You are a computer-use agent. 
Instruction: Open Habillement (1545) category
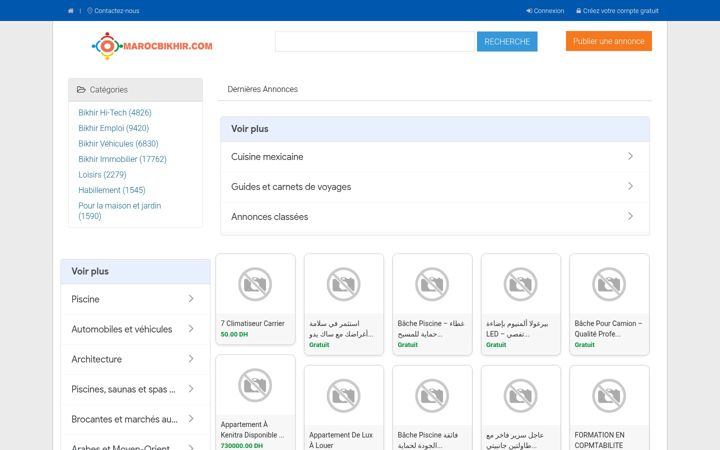[112, 190]
